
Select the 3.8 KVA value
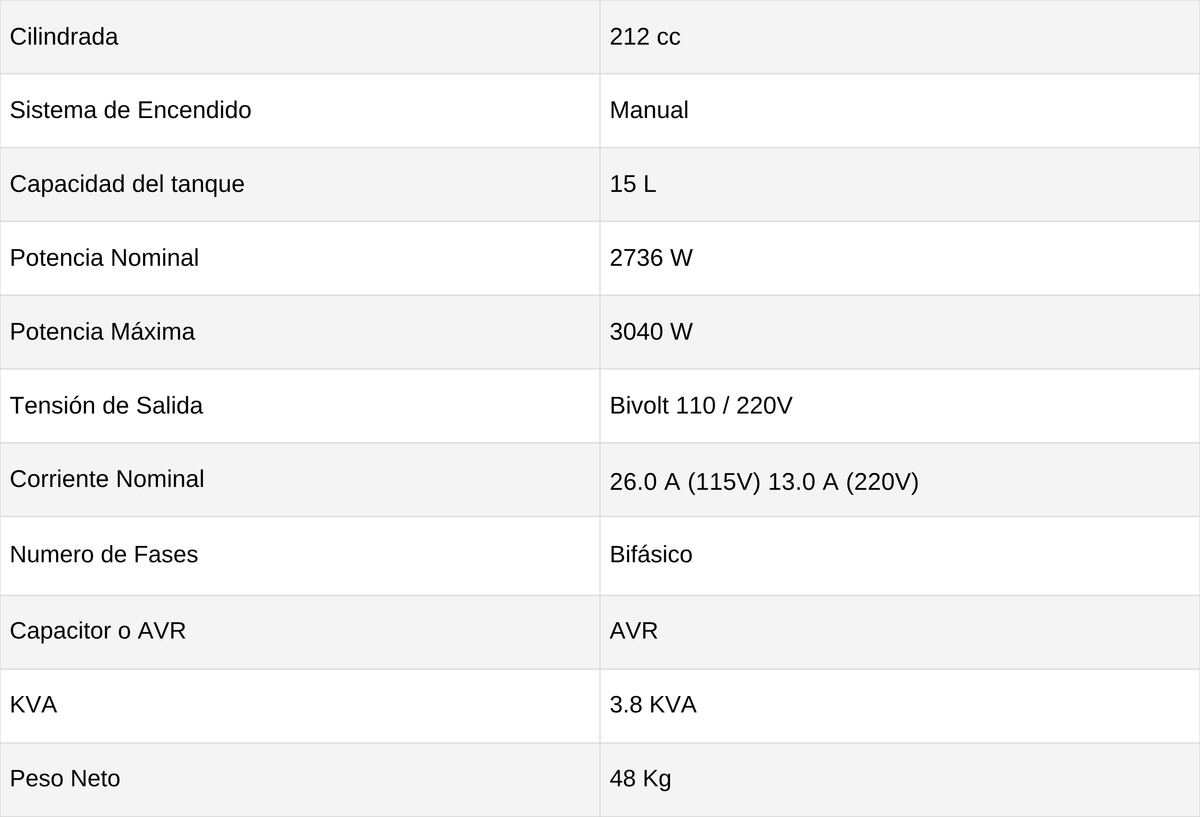(653, 705)
